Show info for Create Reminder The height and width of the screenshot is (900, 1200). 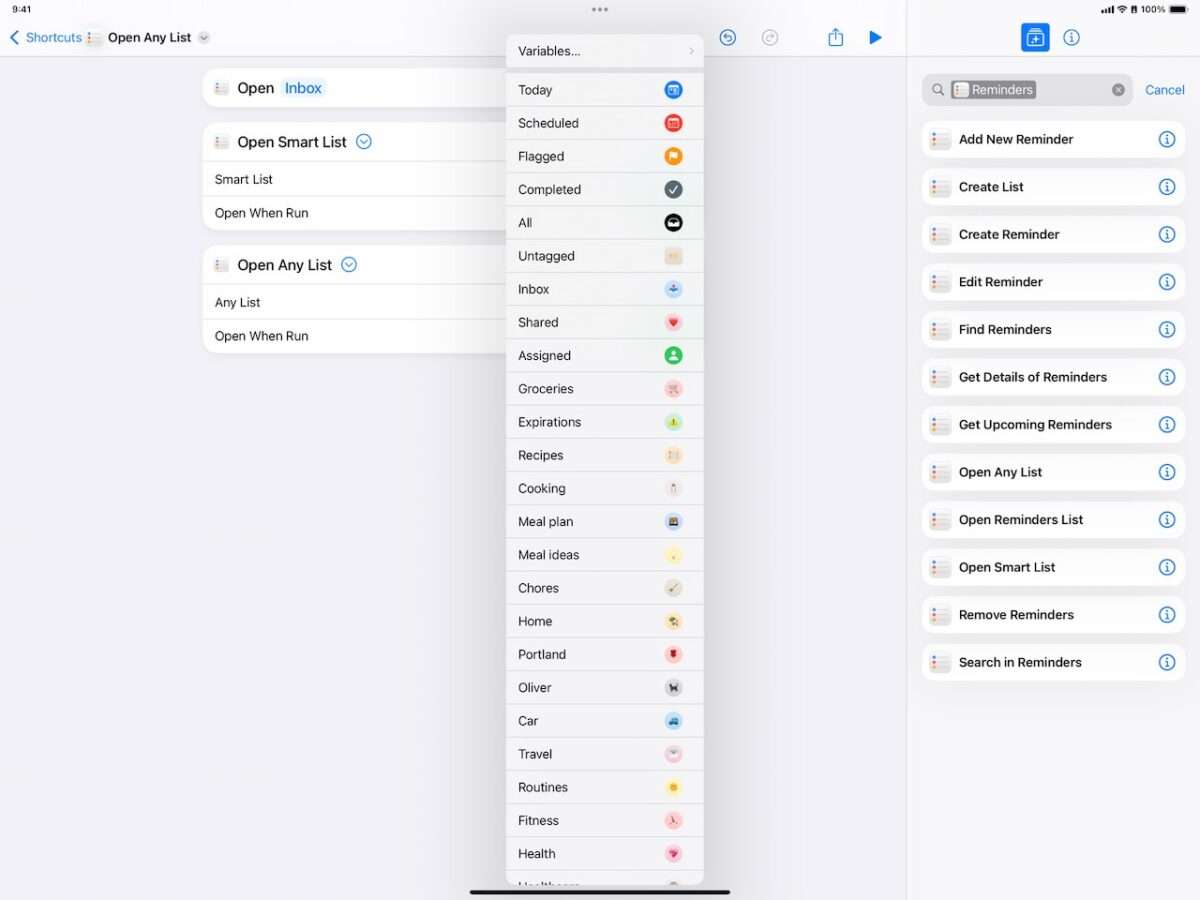click(x=1167, y=234)
